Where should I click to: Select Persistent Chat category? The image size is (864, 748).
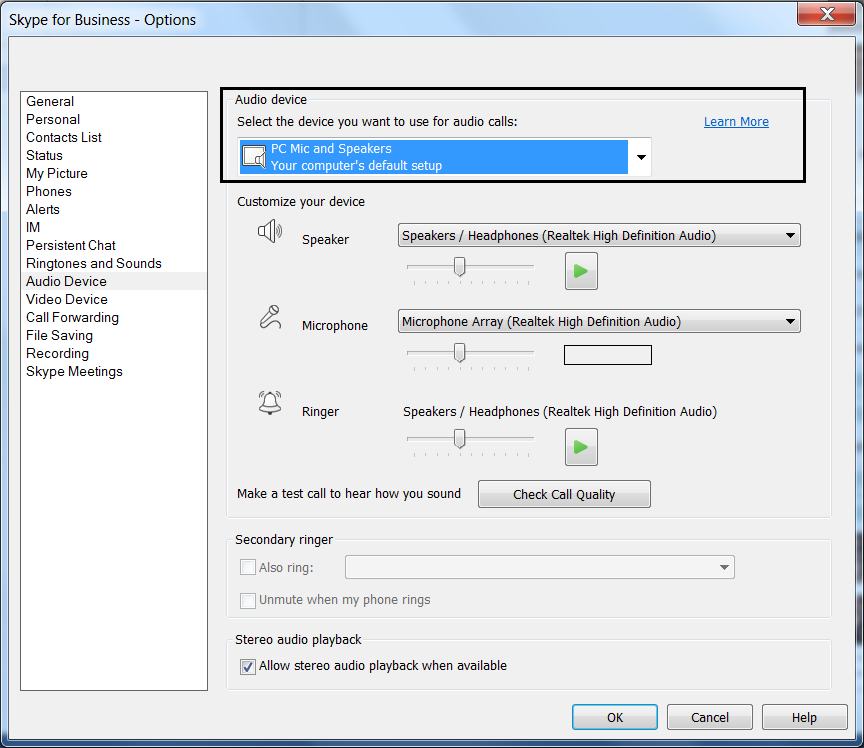point(71,245)
